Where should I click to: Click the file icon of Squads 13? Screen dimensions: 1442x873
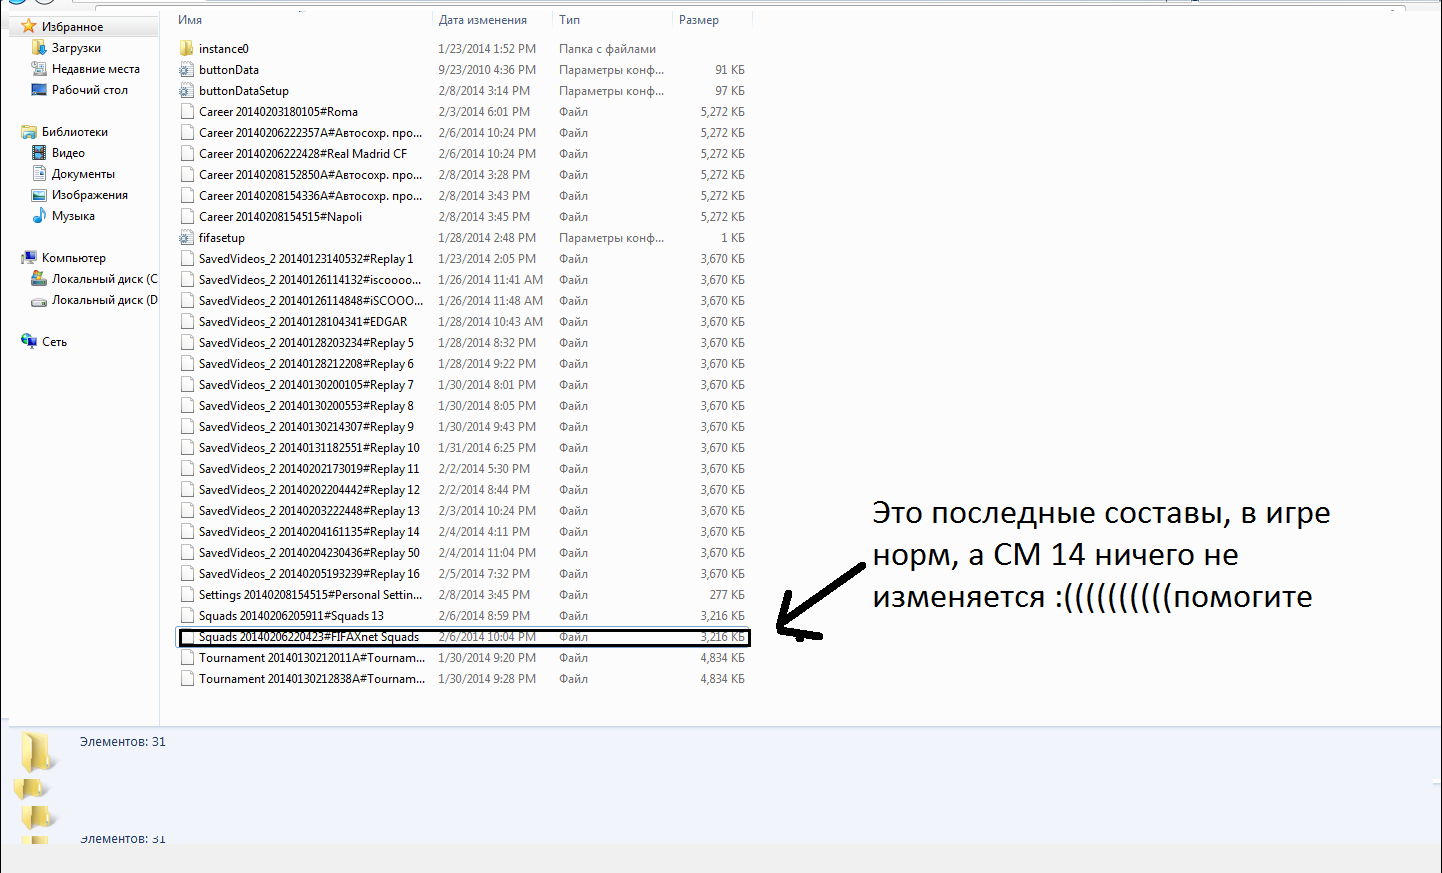point(186,615)
